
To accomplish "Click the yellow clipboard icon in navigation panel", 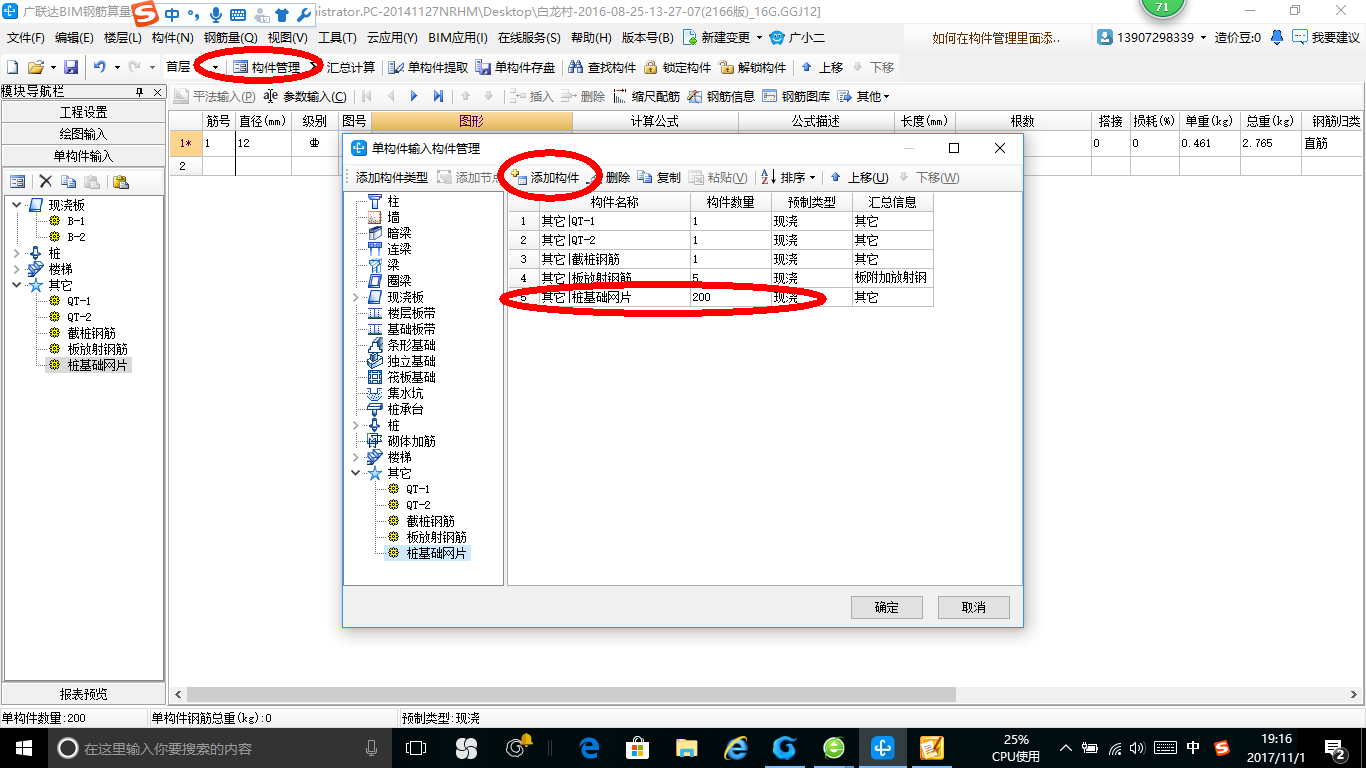I will coord(121,182).
